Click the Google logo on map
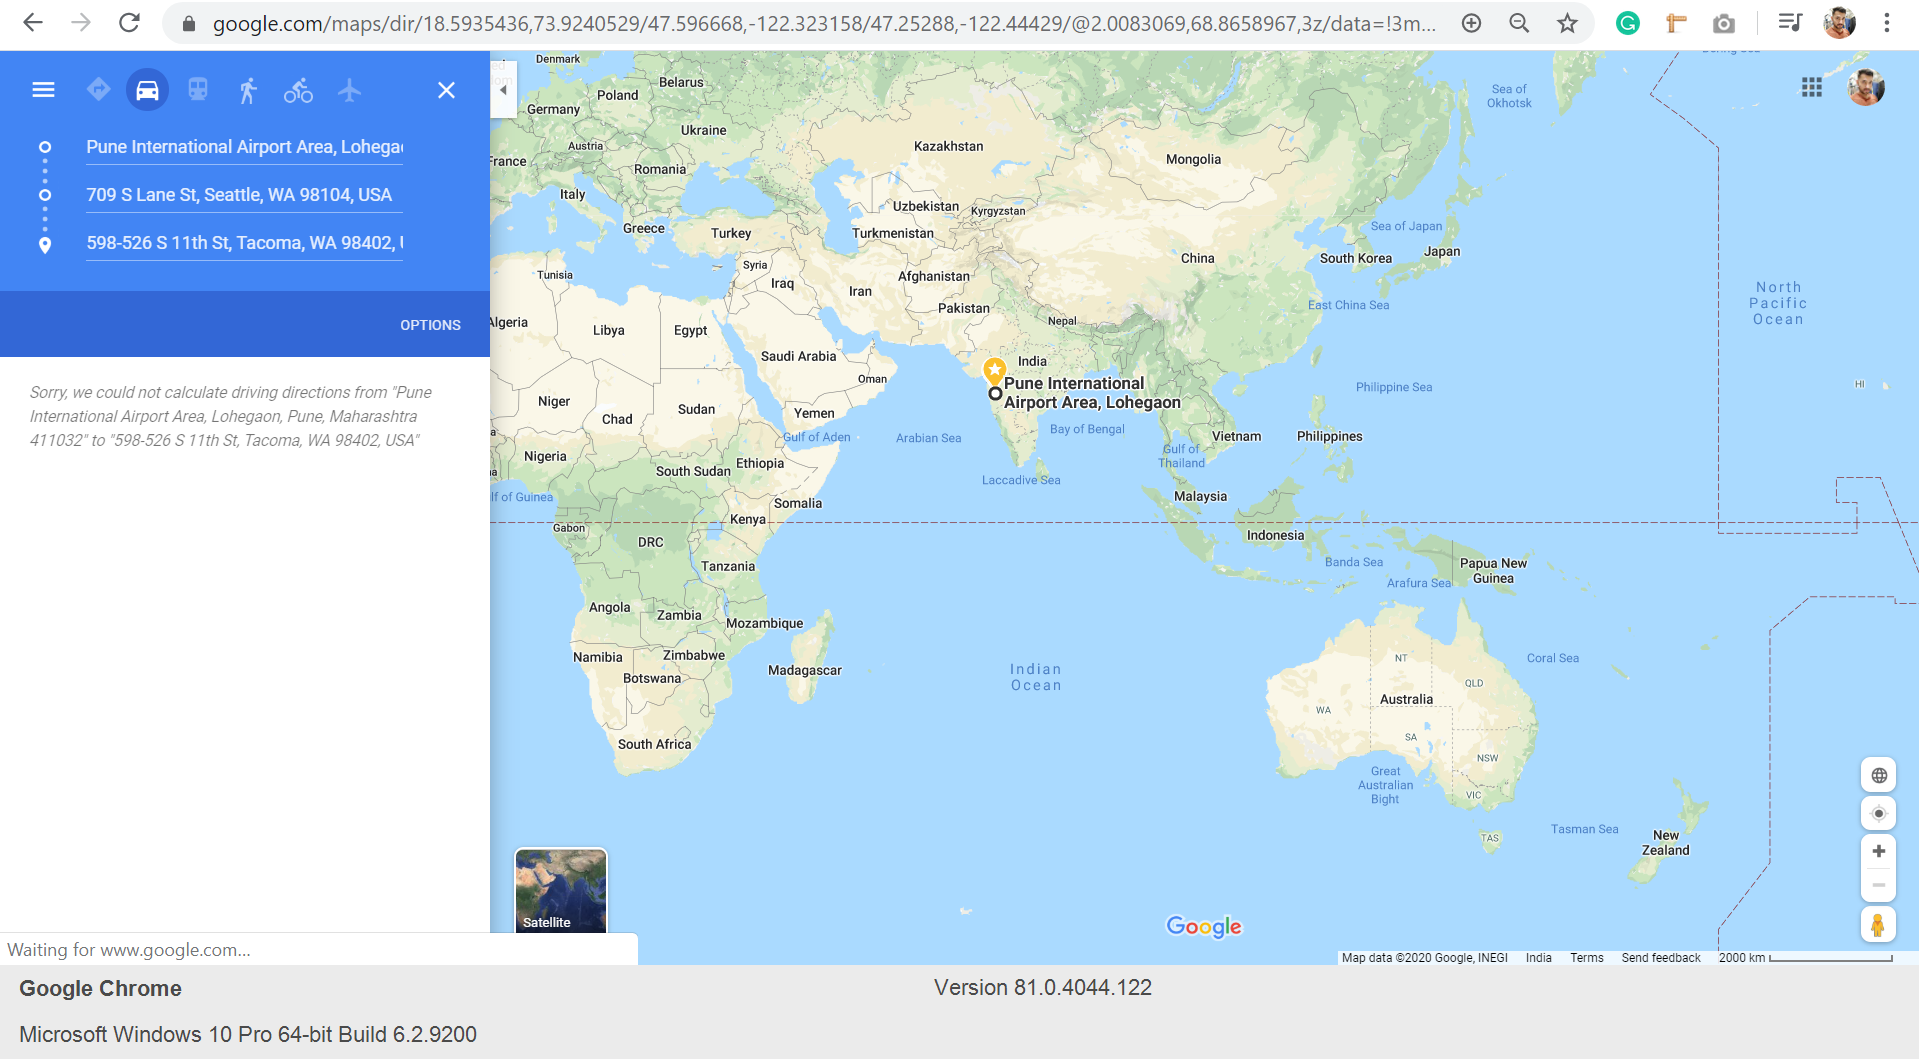 [1204, 927]
